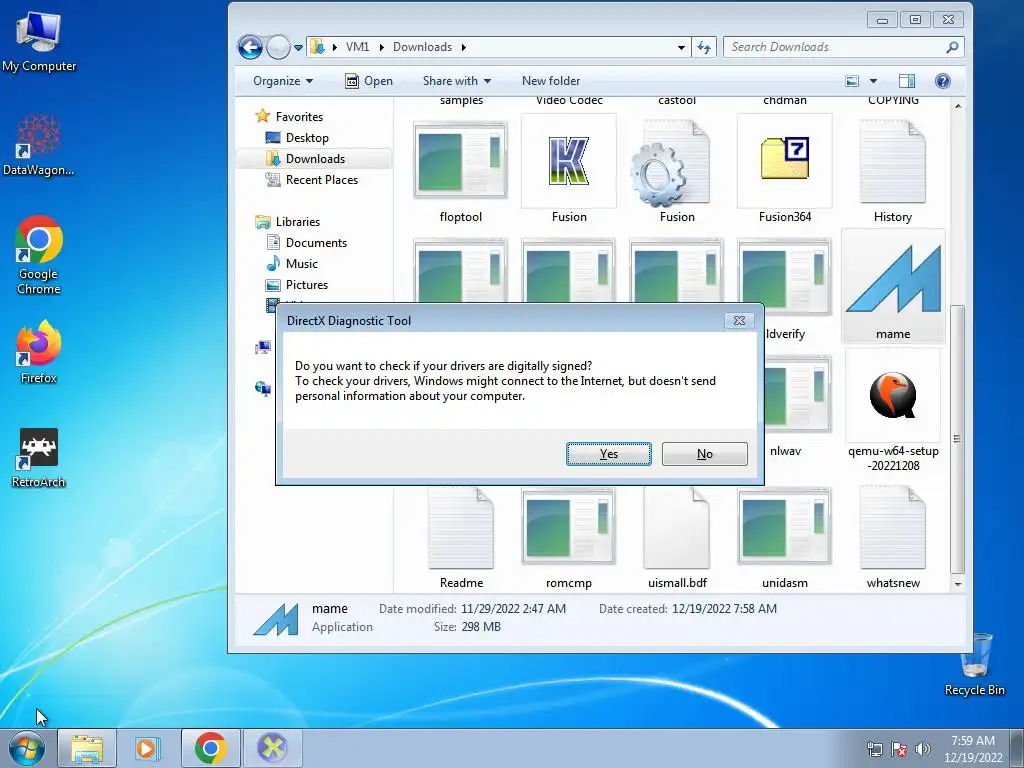The height and width of the screenshot is (768, 1024).
Task: Select the romcmp application icon
Action: point(569,527)
